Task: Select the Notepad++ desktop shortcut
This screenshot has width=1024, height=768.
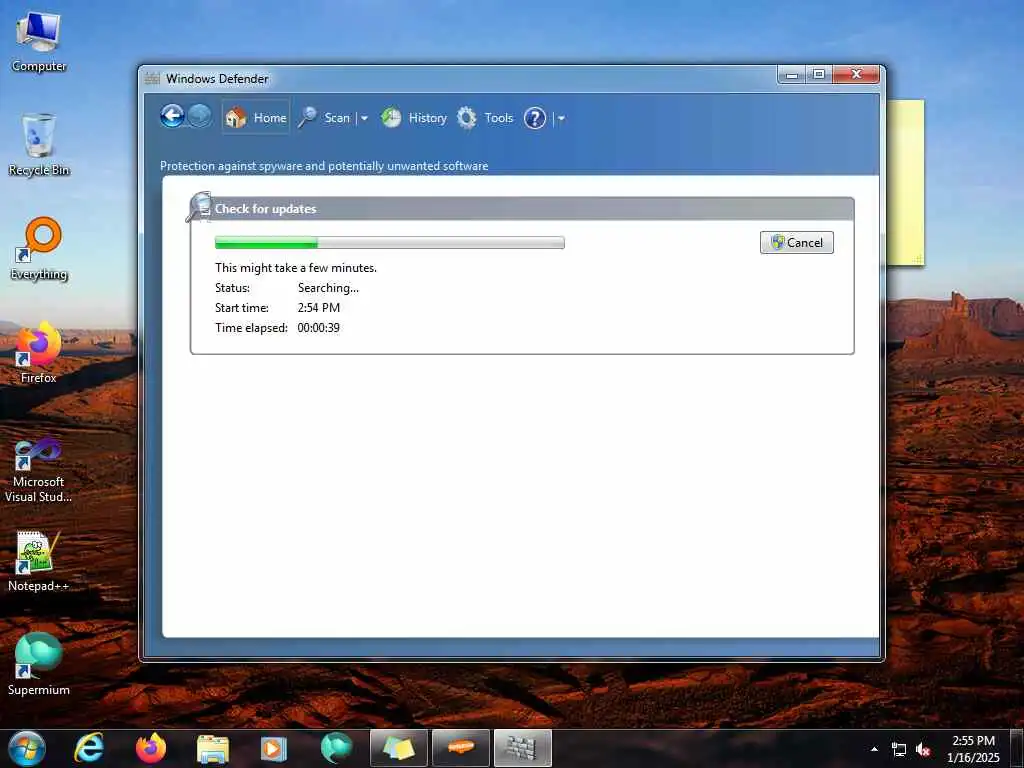Action: [x=39, y=562]
